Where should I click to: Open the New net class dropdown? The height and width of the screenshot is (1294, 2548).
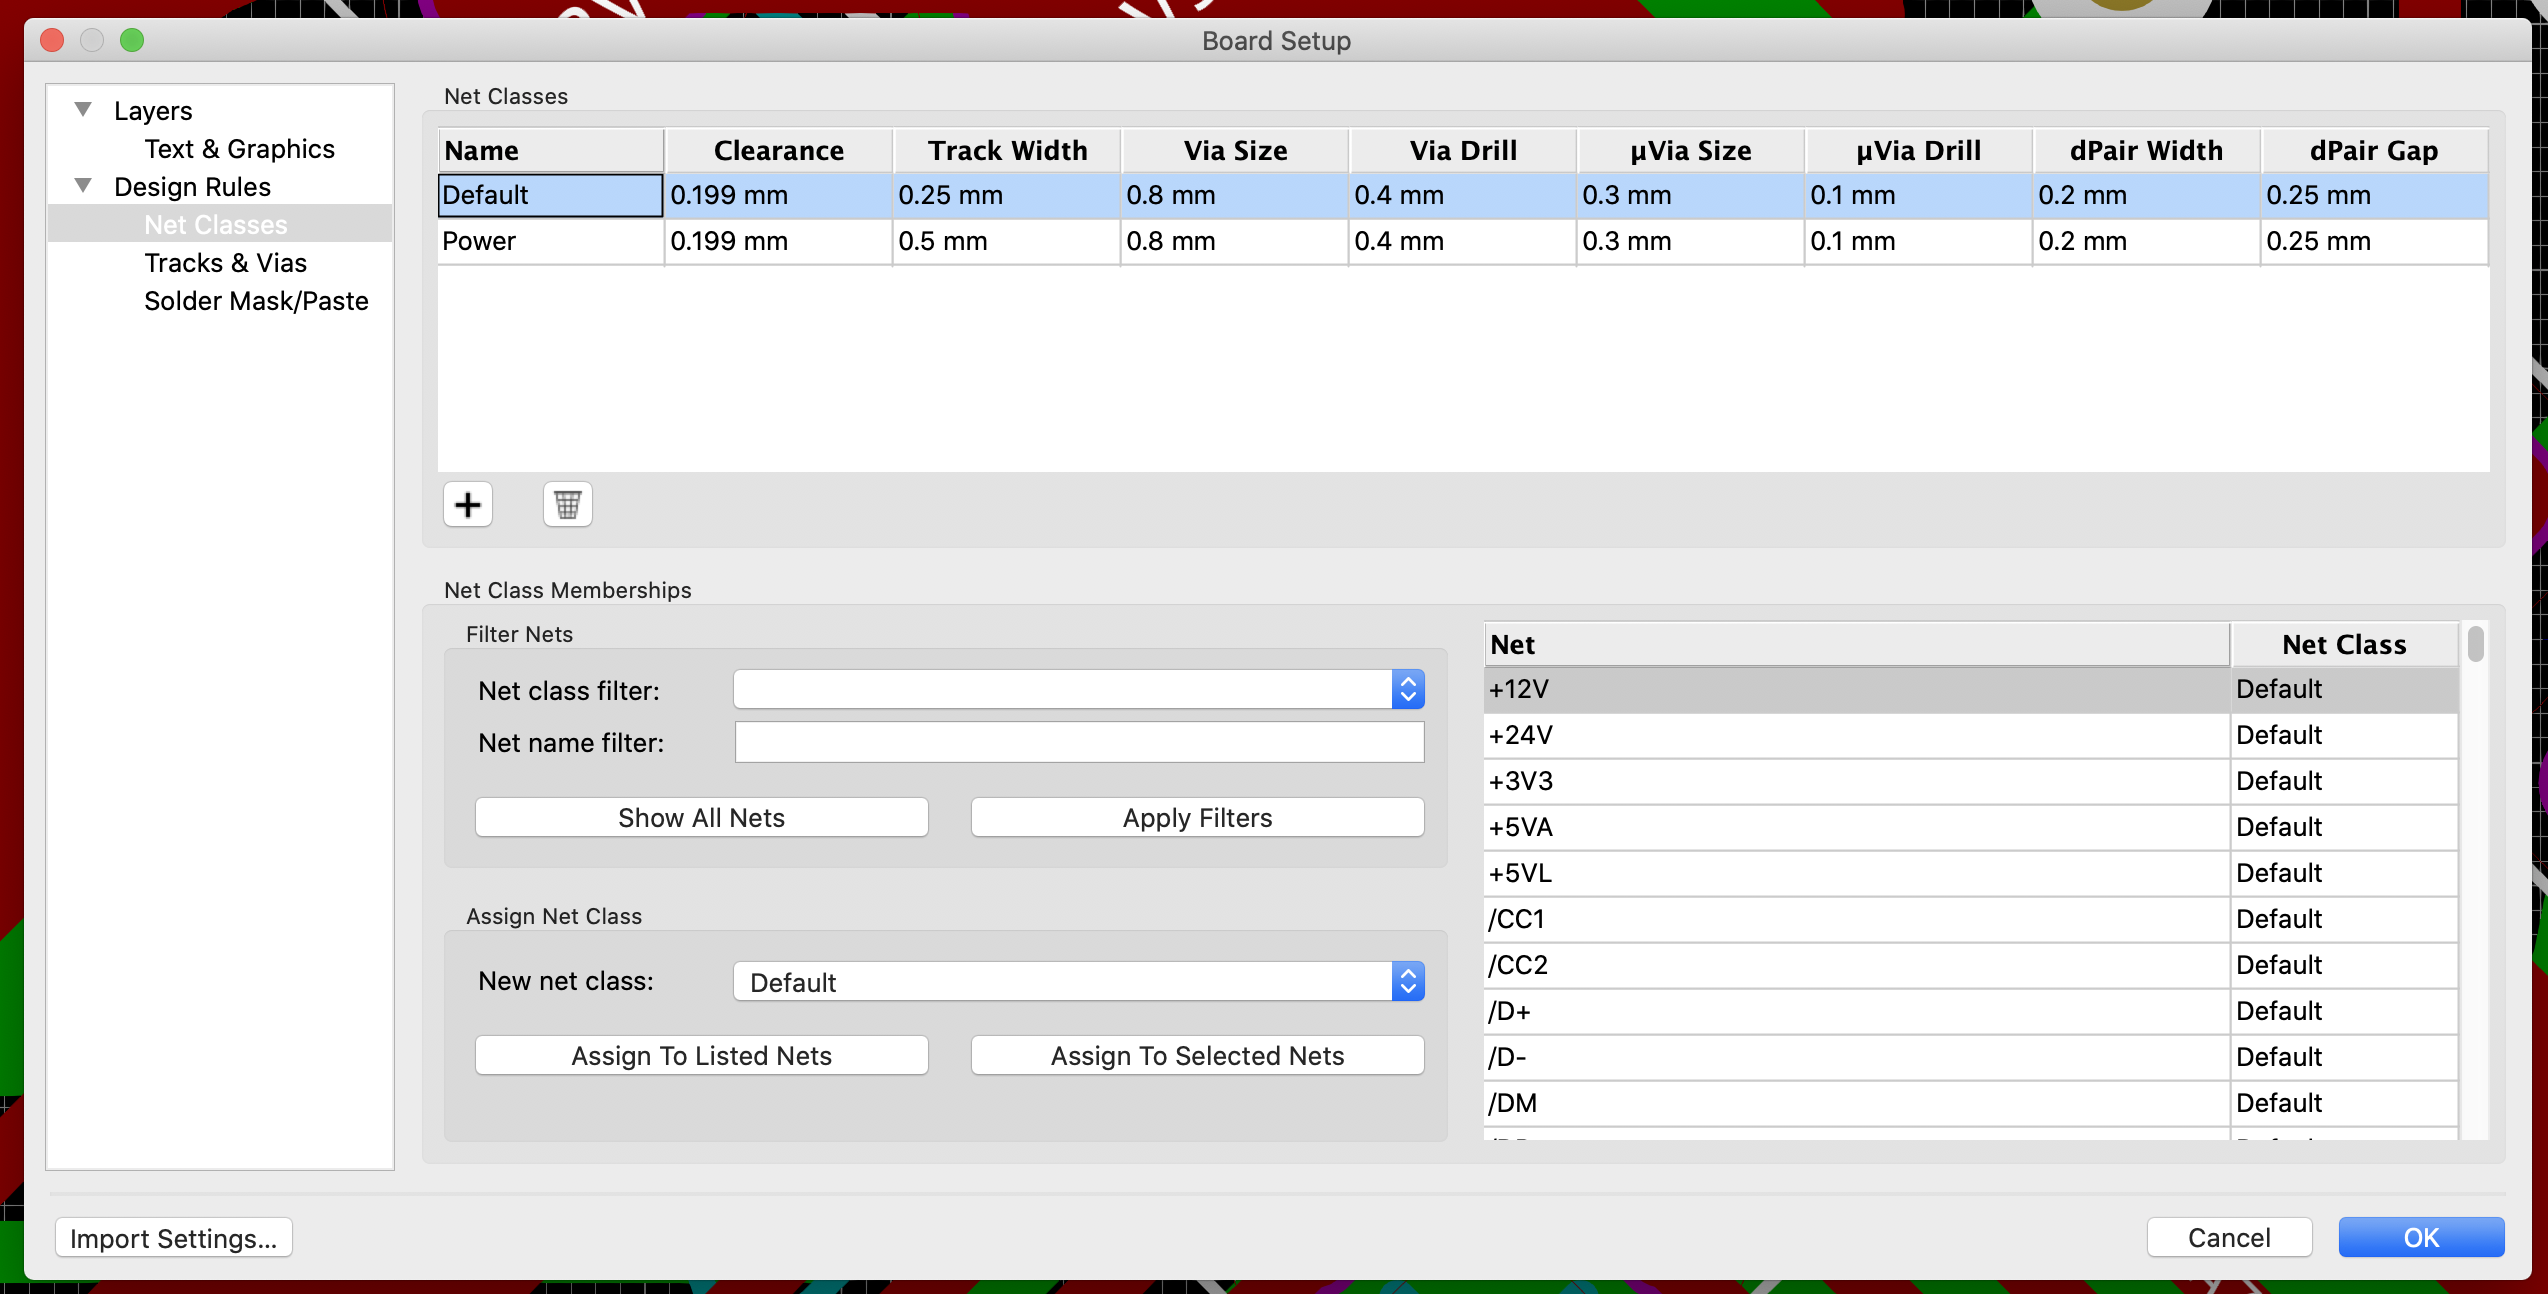click(x=1407, y=981)
